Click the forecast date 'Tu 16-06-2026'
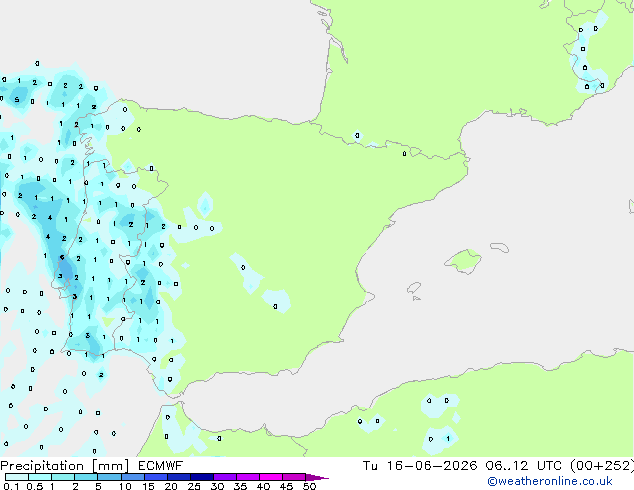Screen dimensions: 634x490 420,466
